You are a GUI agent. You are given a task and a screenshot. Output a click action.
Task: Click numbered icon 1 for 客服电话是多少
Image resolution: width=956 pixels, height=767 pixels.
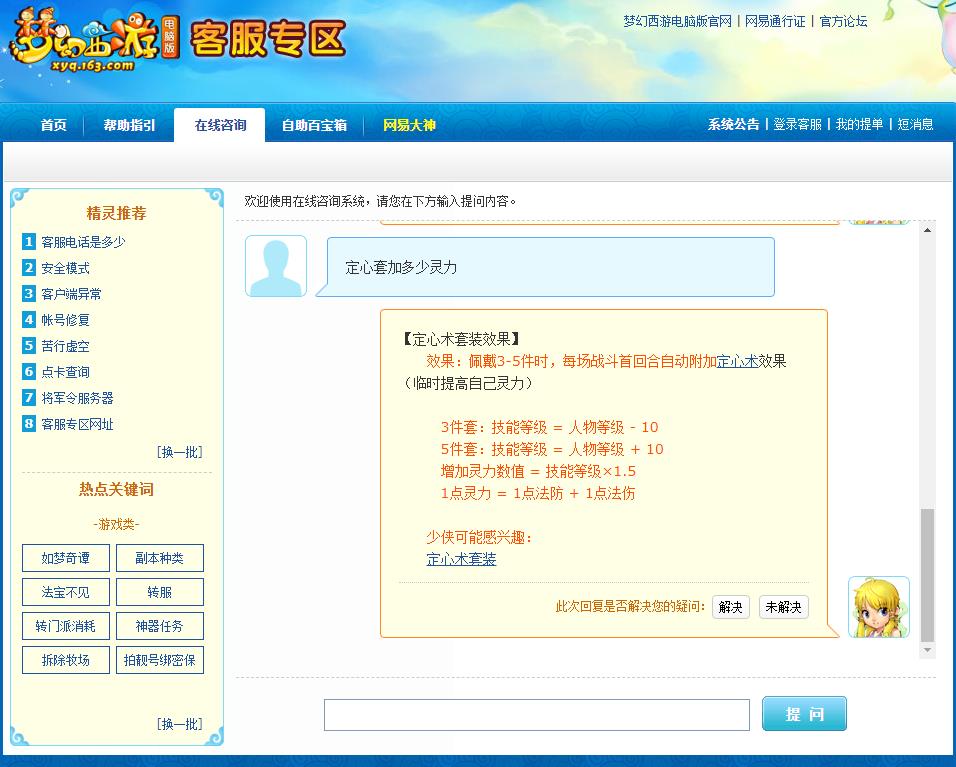coord(29,242)
